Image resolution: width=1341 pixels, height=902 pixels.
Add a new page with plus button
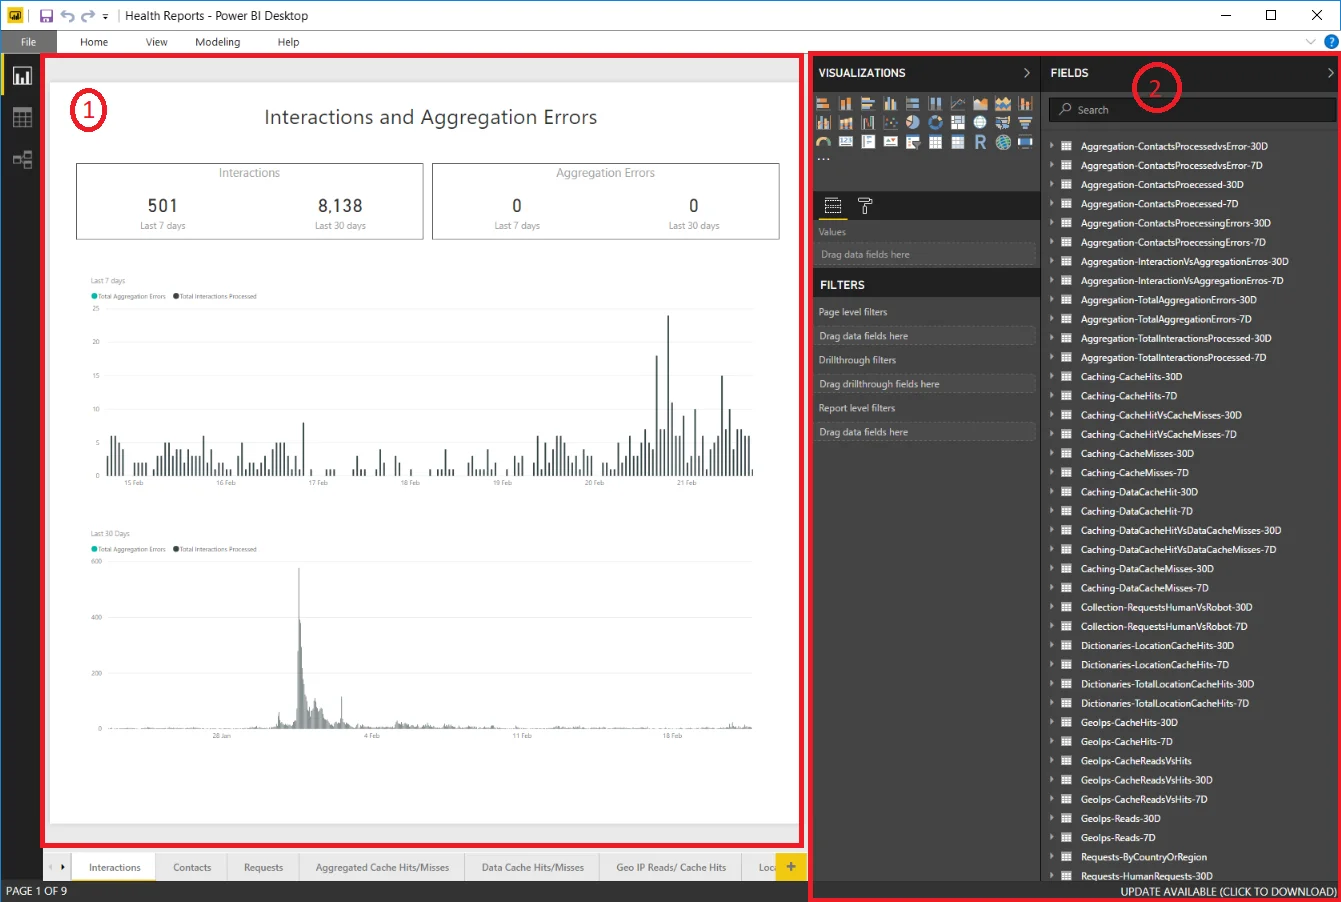coord(791,867)
